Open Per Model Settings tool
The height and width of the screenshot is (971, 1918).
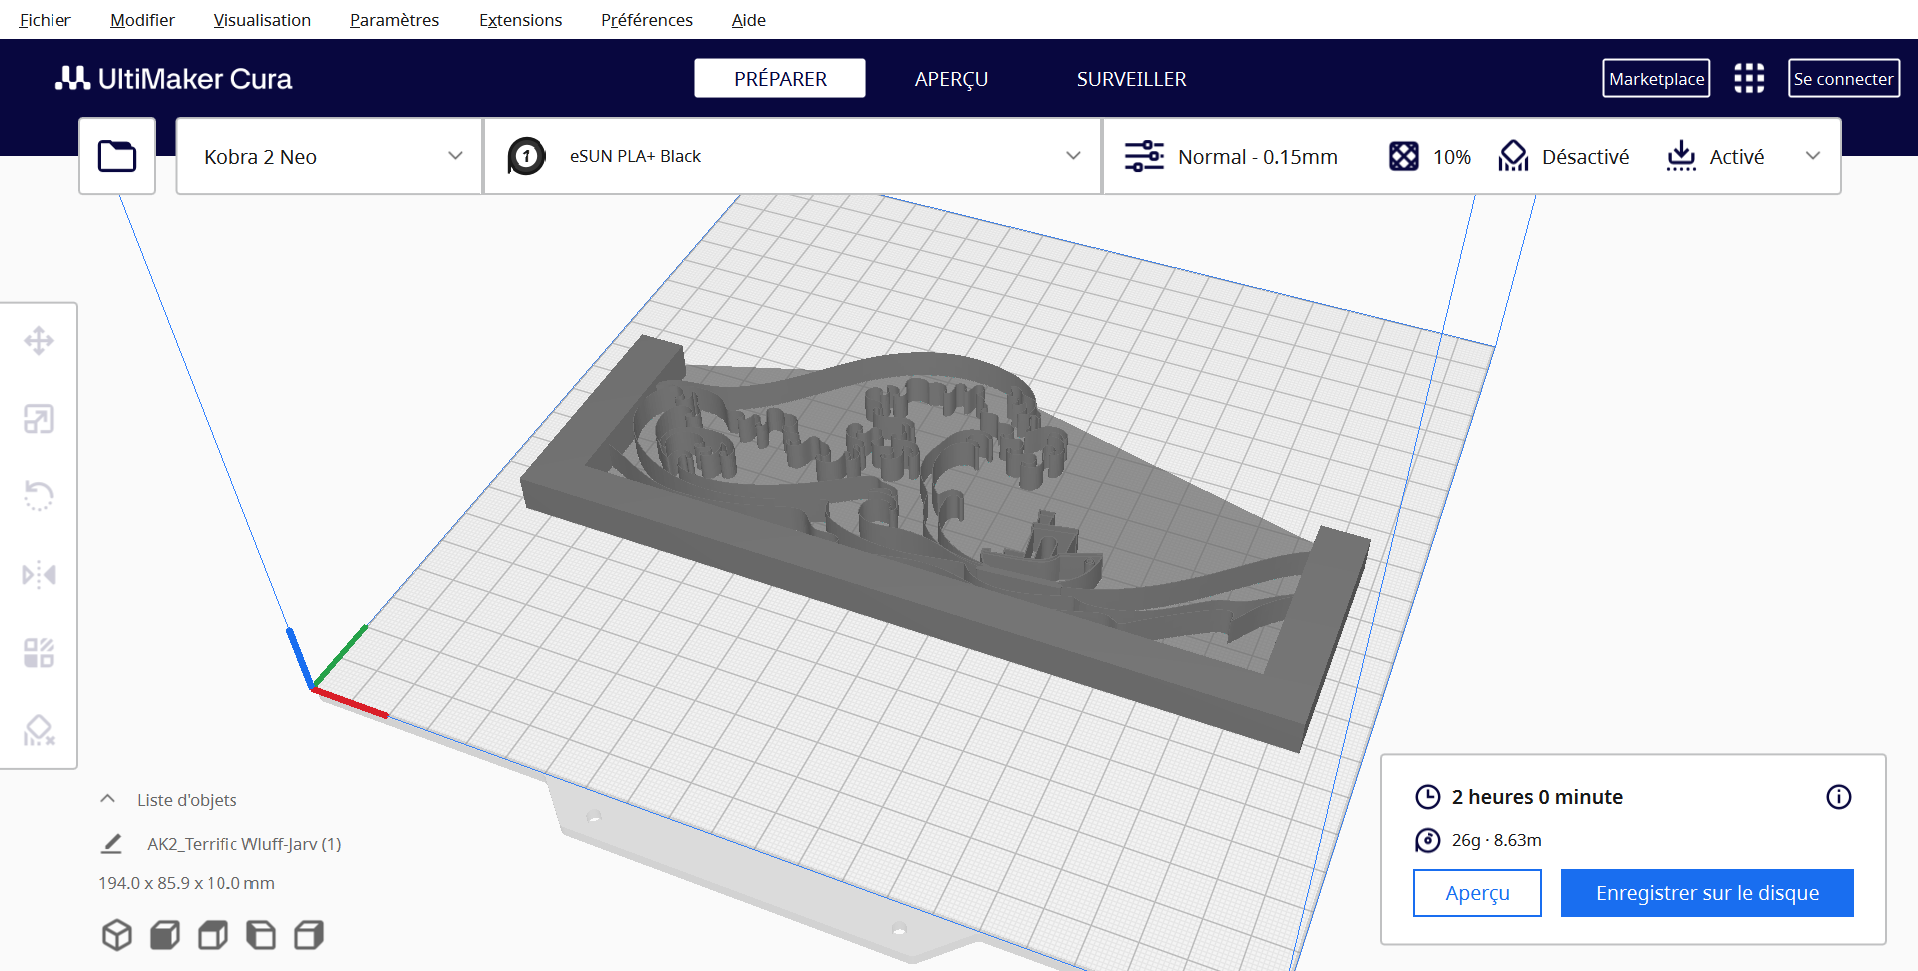tap(39, 653)
